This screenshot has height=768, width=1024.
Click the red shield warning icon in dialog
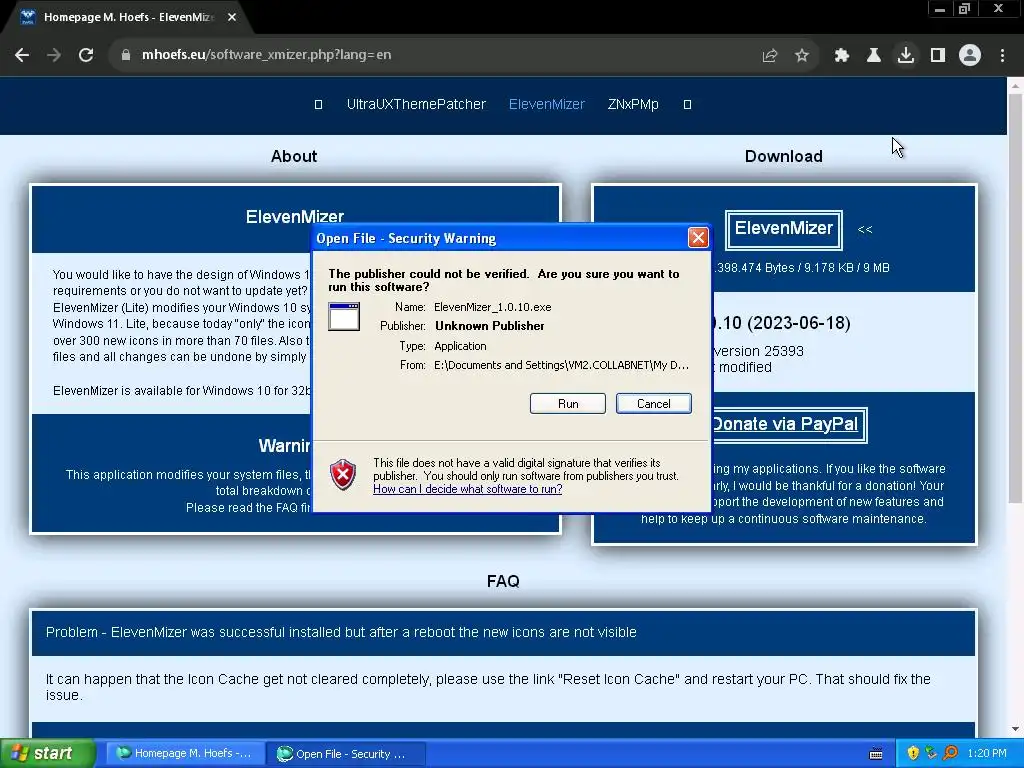pyautogui.click(x=343, y=475)
